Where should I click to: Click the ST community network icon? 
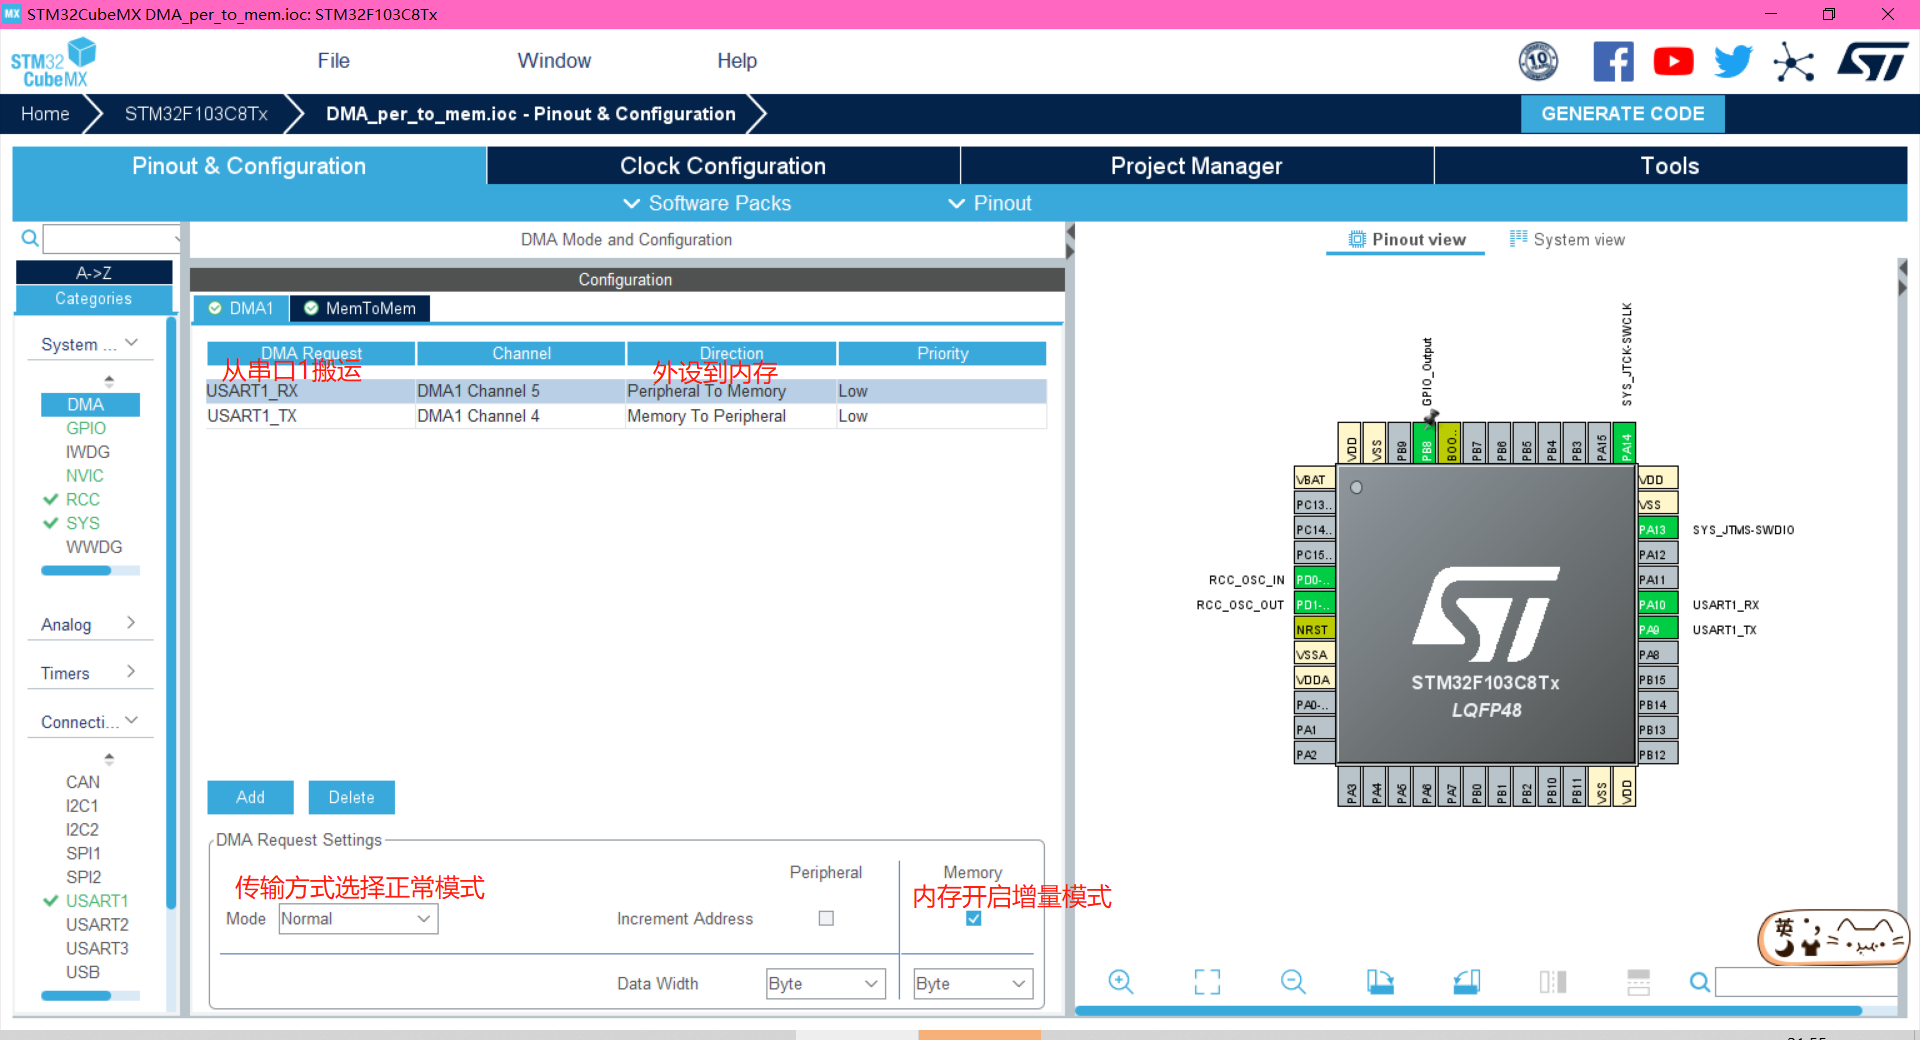click(x=1793, y=62)
